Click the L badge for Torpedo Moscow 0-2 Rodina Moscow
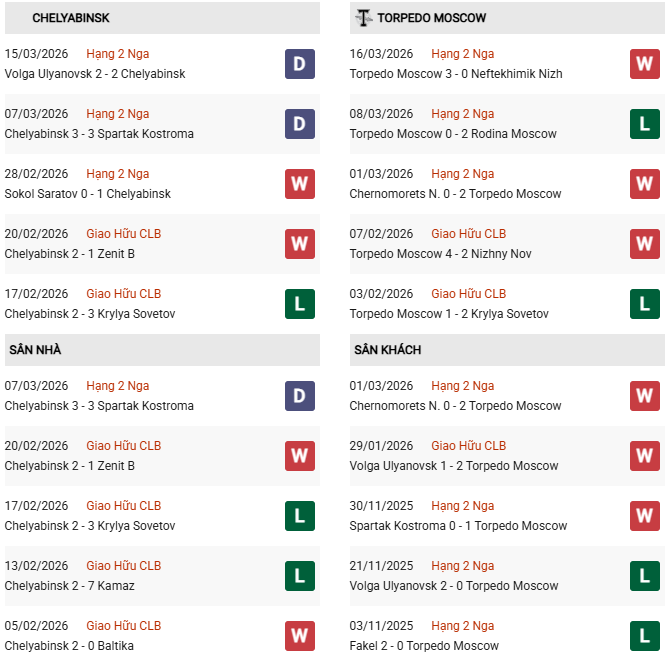 pos(644,124)
